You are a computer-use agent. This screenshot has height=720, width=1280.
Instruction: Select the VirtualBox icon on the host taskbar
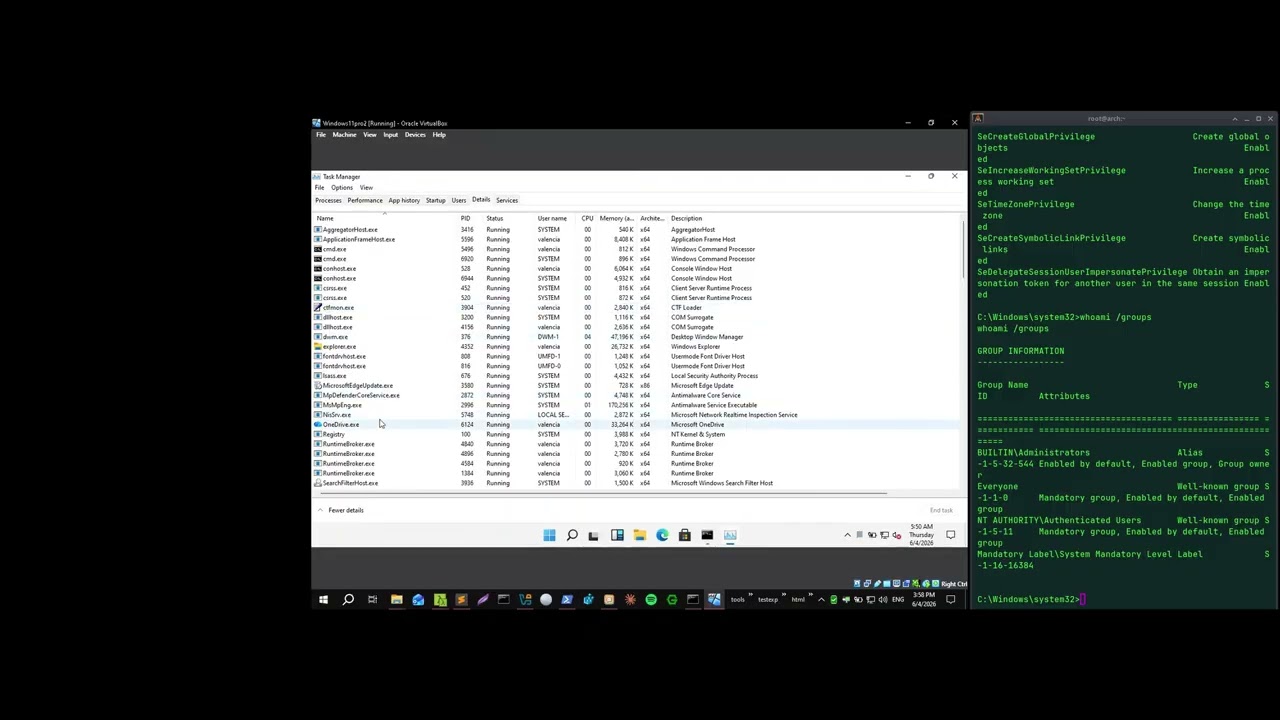pos(714,600)
